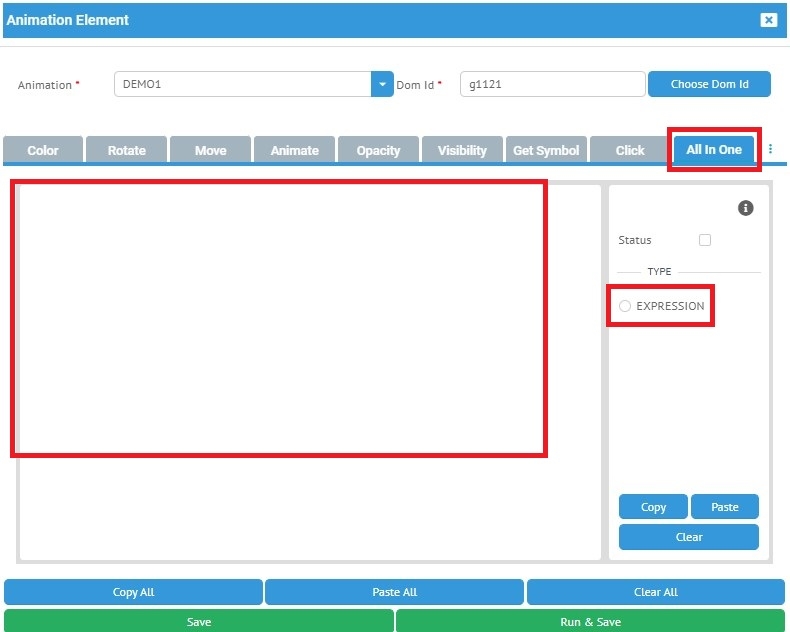Close the Animation Element dialog
This screenshot has width=790, height=632.
click(x=768, y=20)
